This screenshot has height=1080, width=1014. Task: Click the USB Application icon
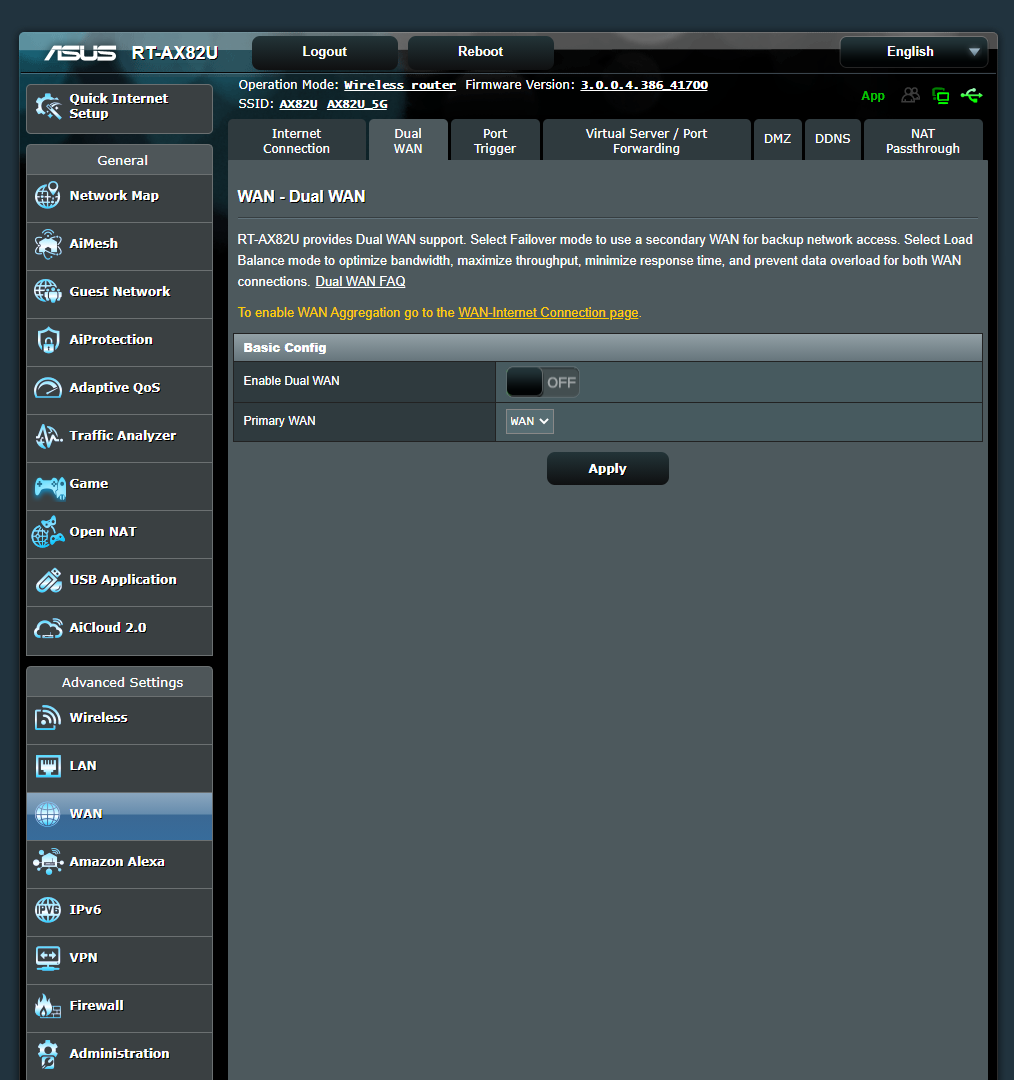[48, 581]
